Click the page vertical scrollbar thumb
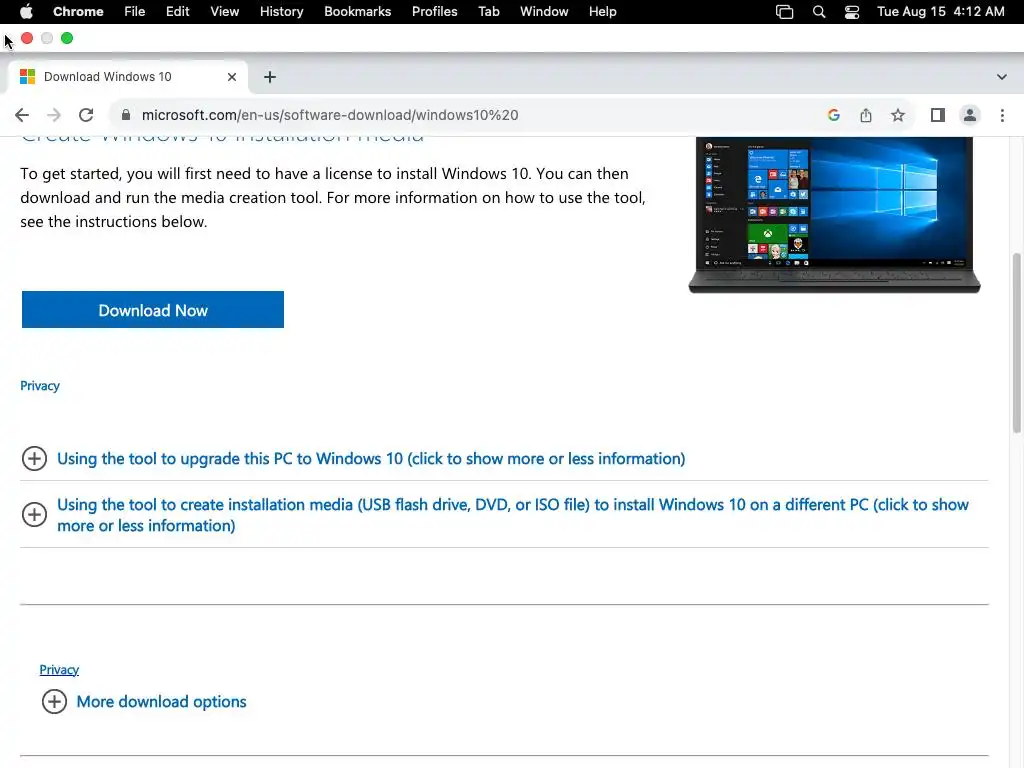1024x768 pixels. coord(1016,343)
